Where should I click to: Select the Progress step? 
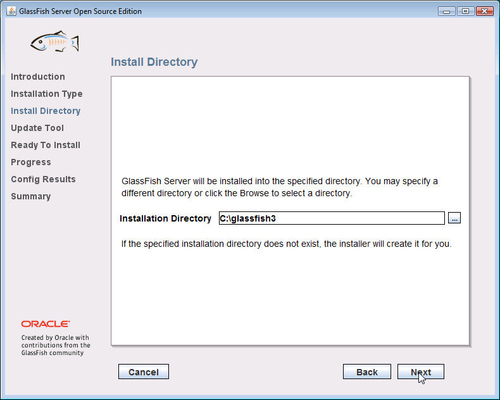tap(31, 162)
